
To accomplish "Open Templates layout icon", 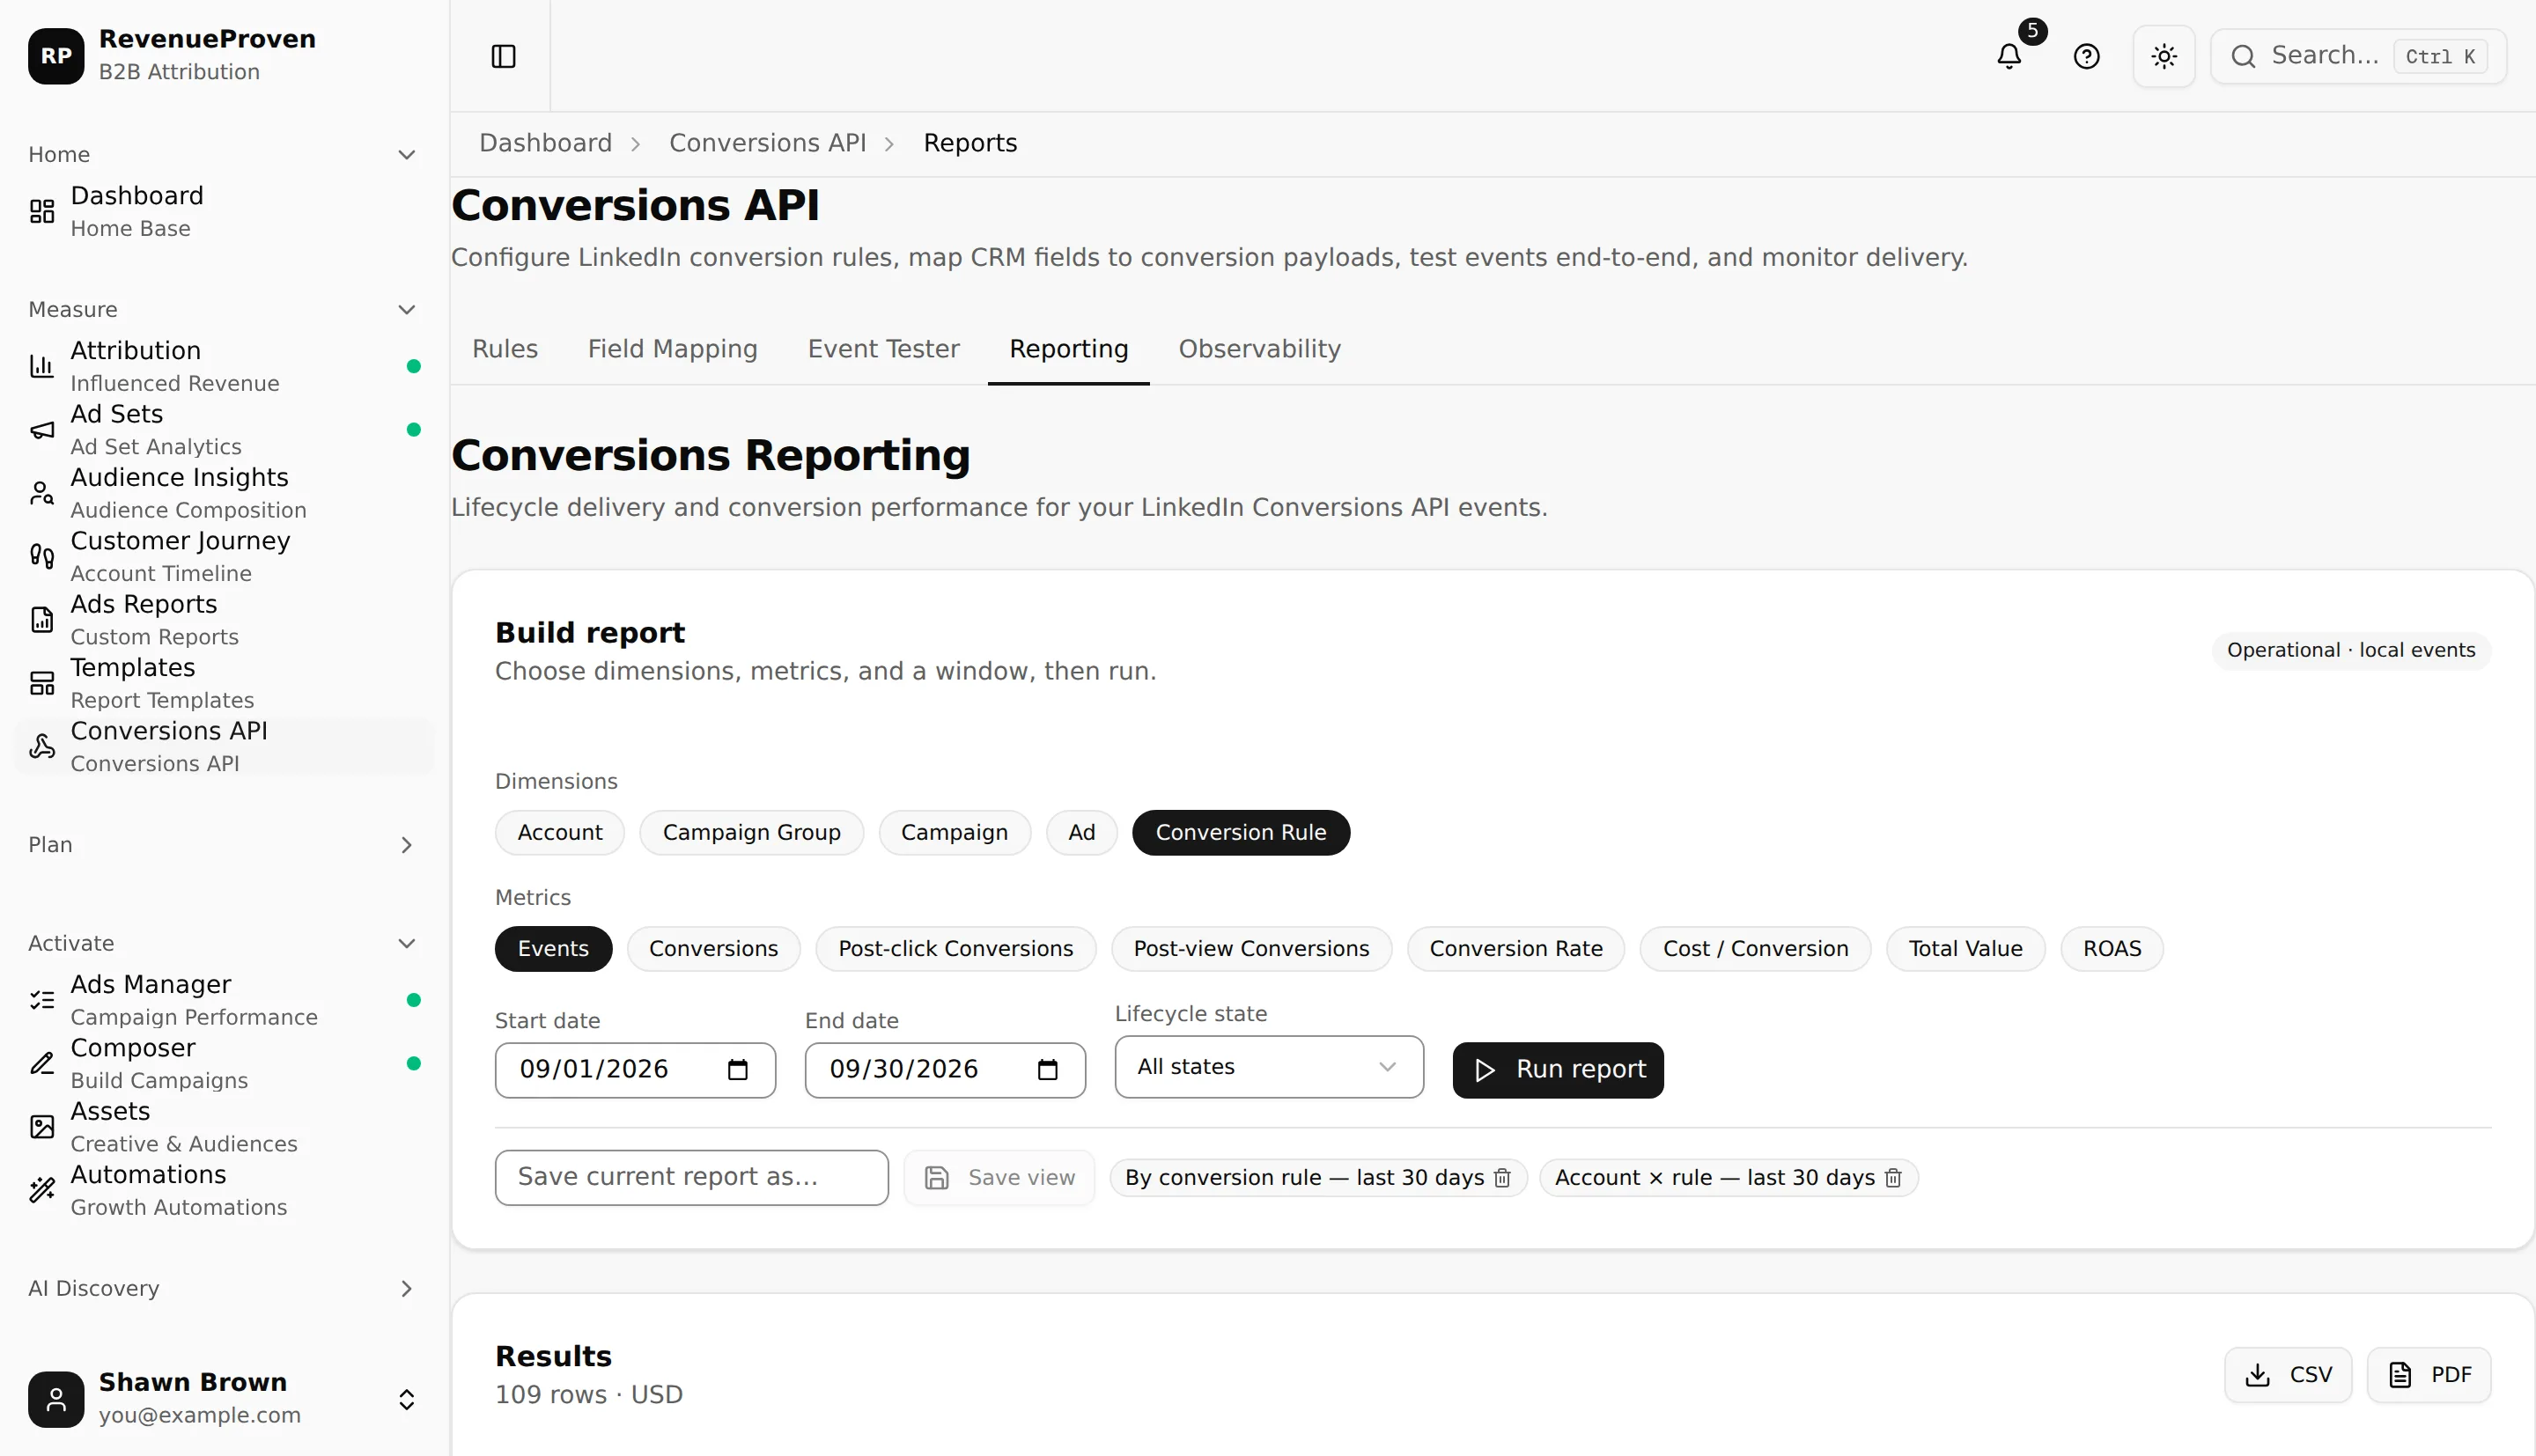I will [42, 683].
